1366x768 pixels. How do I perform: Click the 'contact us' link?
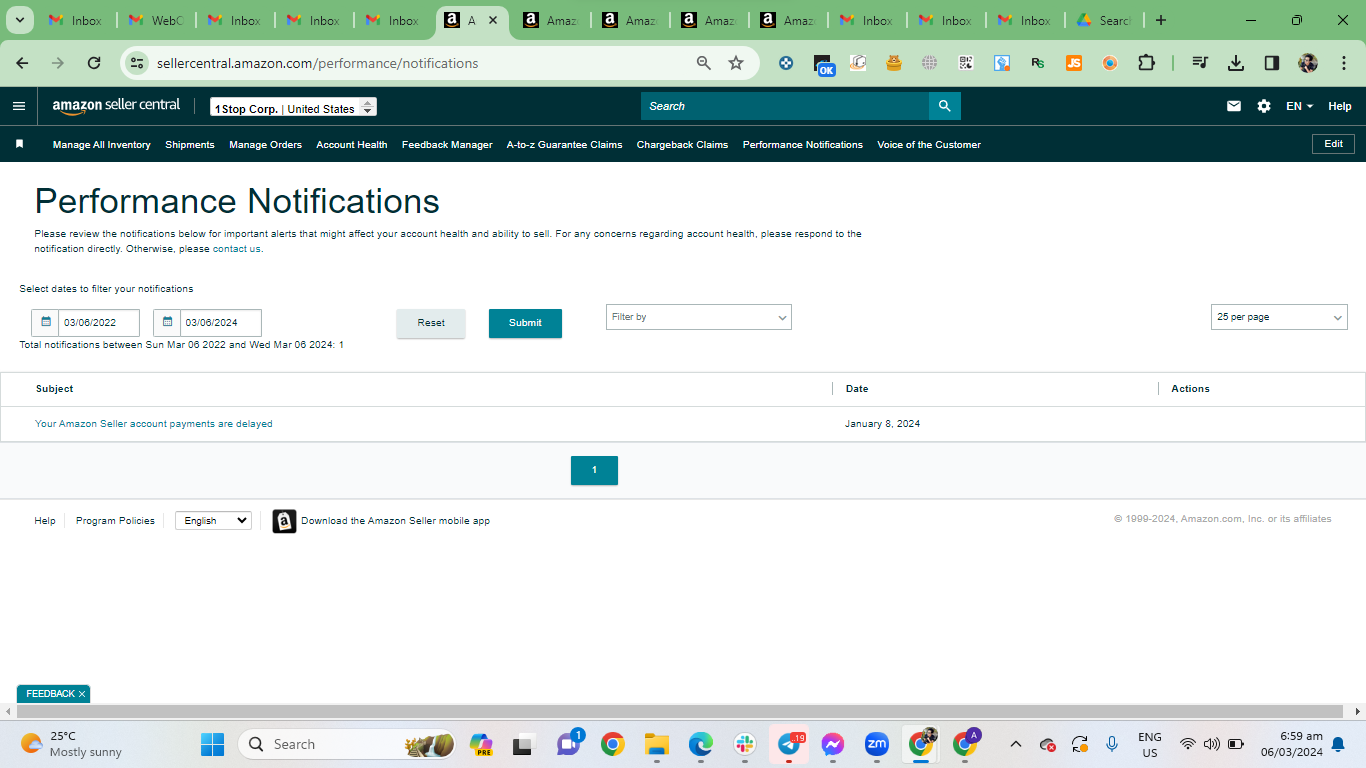point(236,249)
